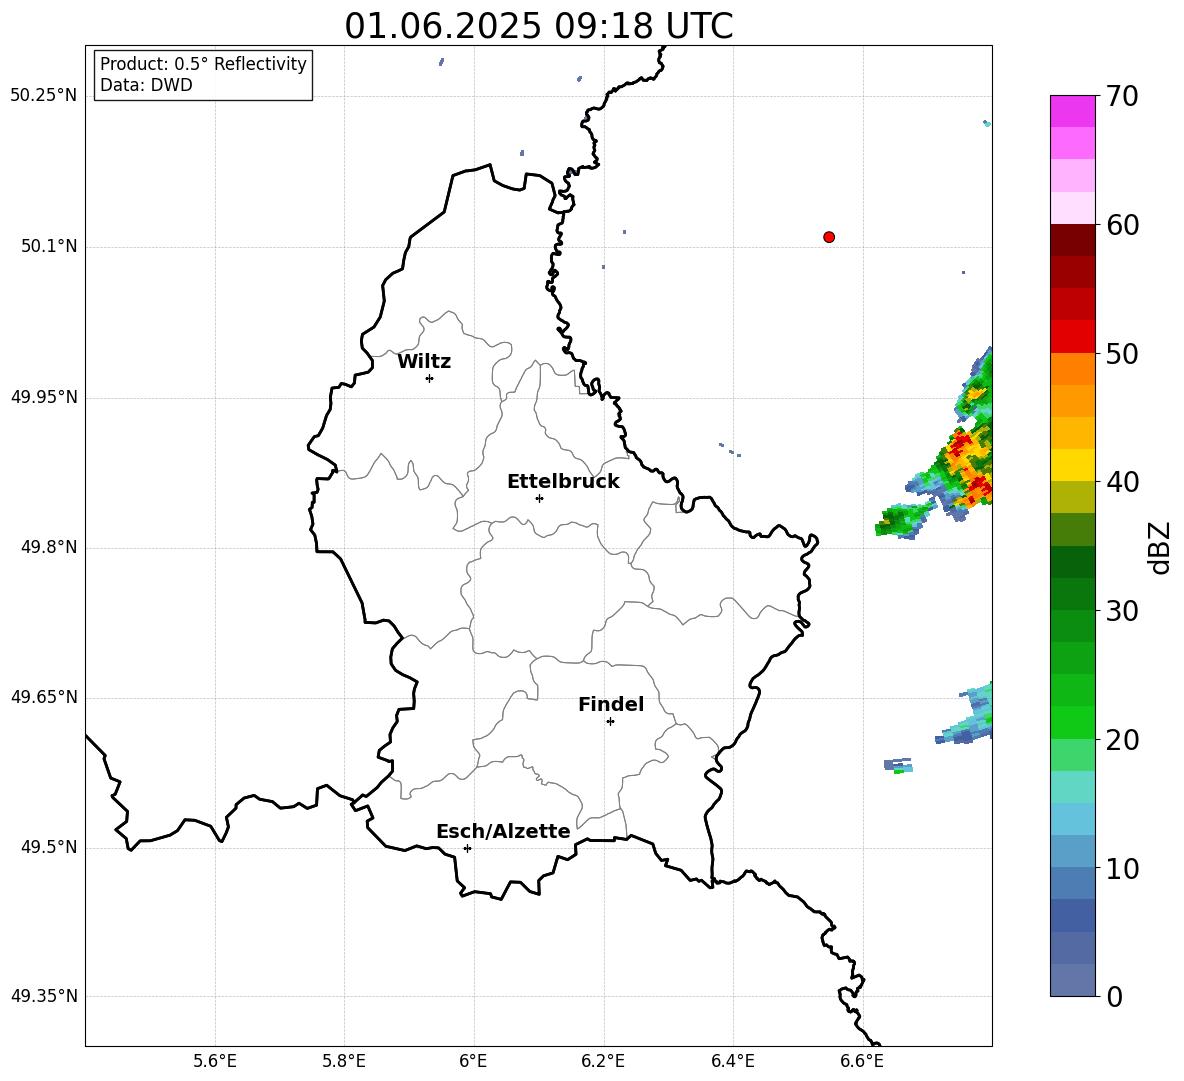The width and height of the screenshot is (1184, 1081).
Task: Click the dark red swatch just below 60 dBZ
Action: pyautogui.click(x=1072, y=240)
